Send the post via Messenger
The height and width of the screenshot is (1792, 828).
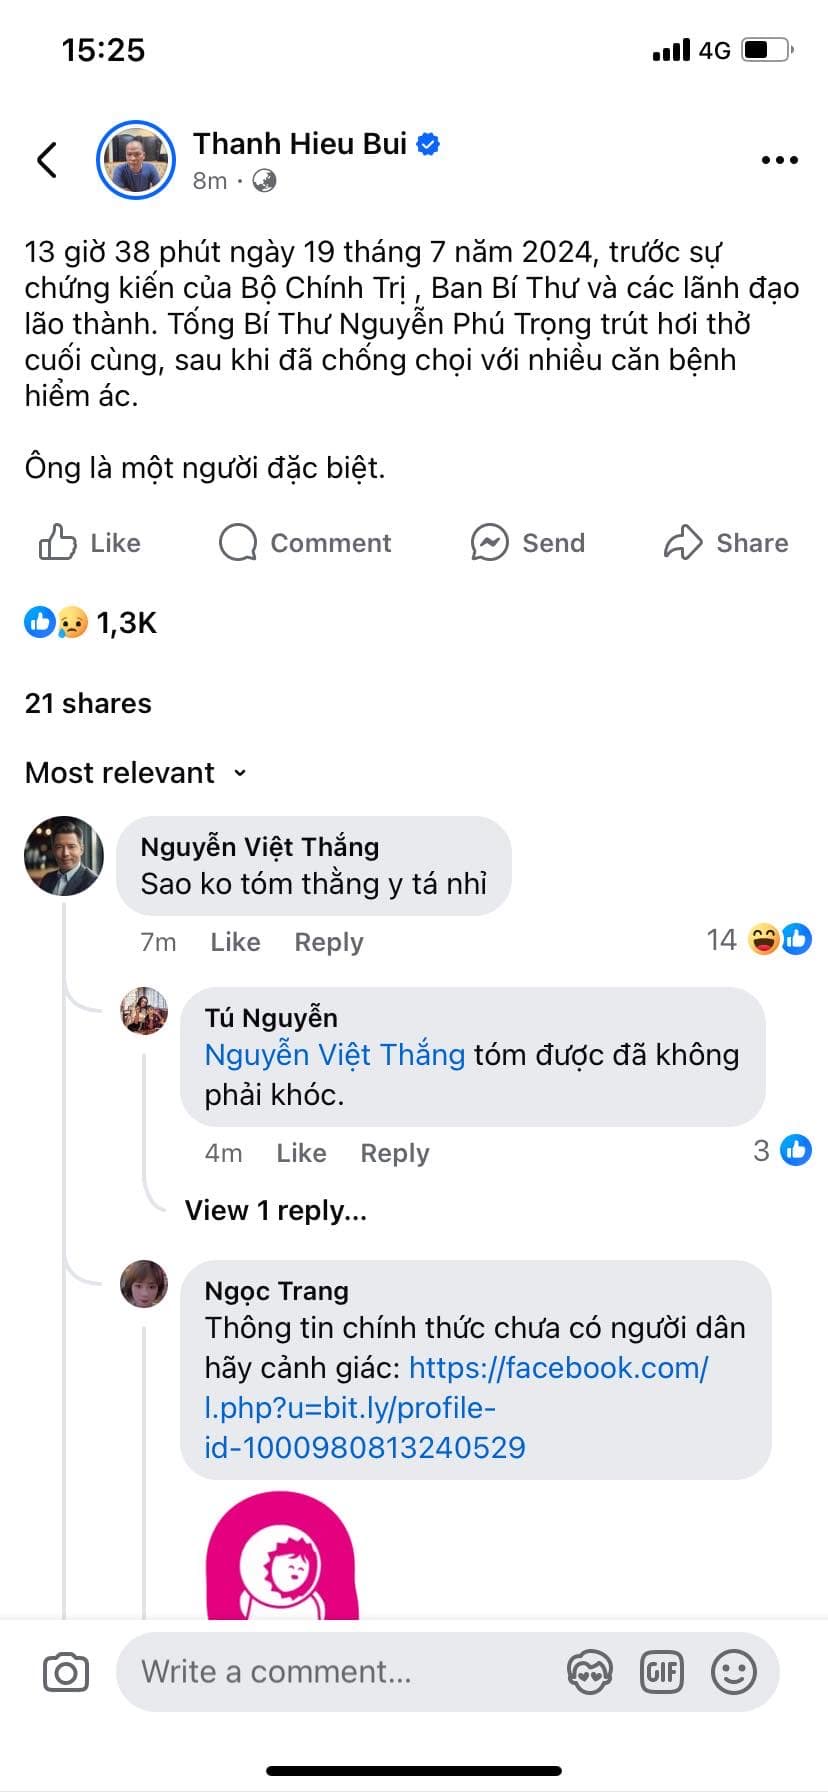[528, 543]
